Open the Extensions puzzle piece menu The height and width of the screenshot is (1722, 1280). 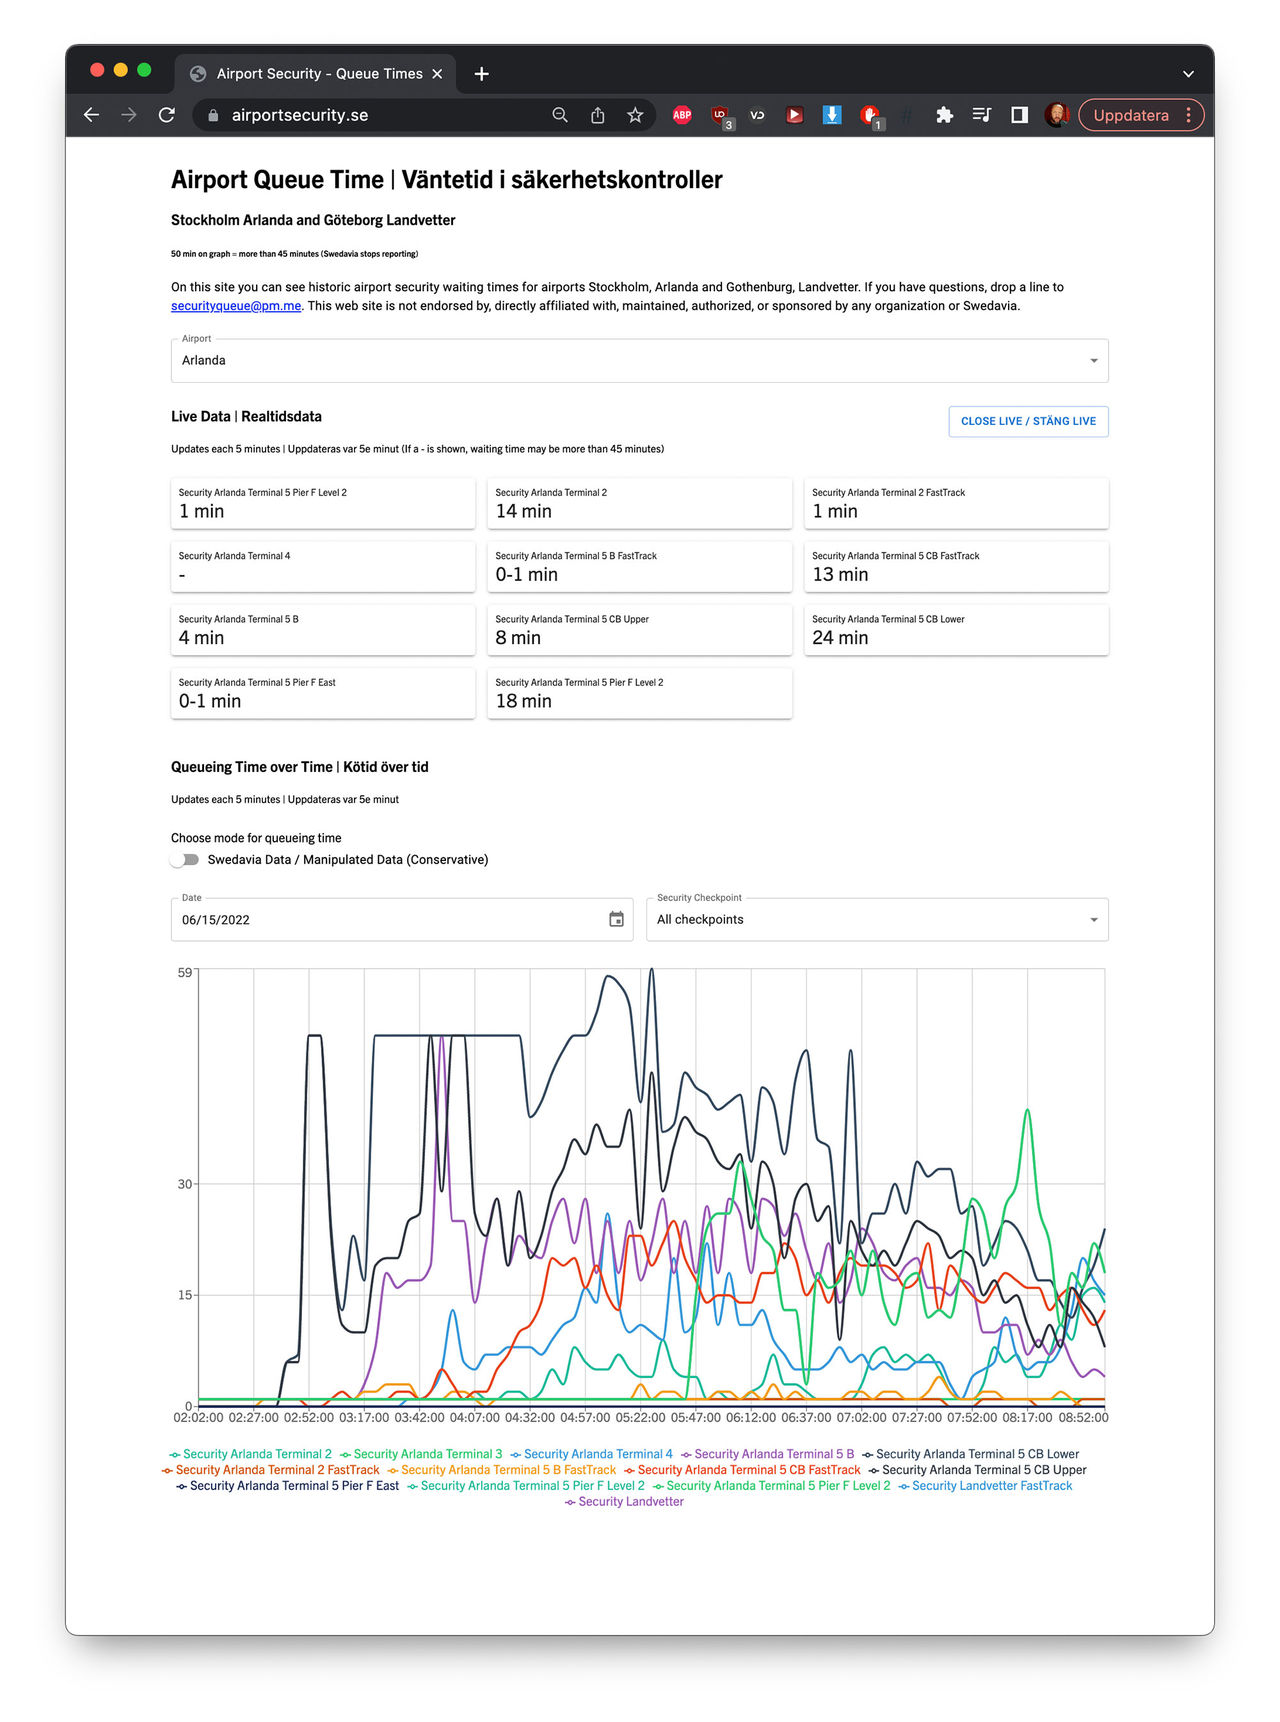click(x=944, y=115)
